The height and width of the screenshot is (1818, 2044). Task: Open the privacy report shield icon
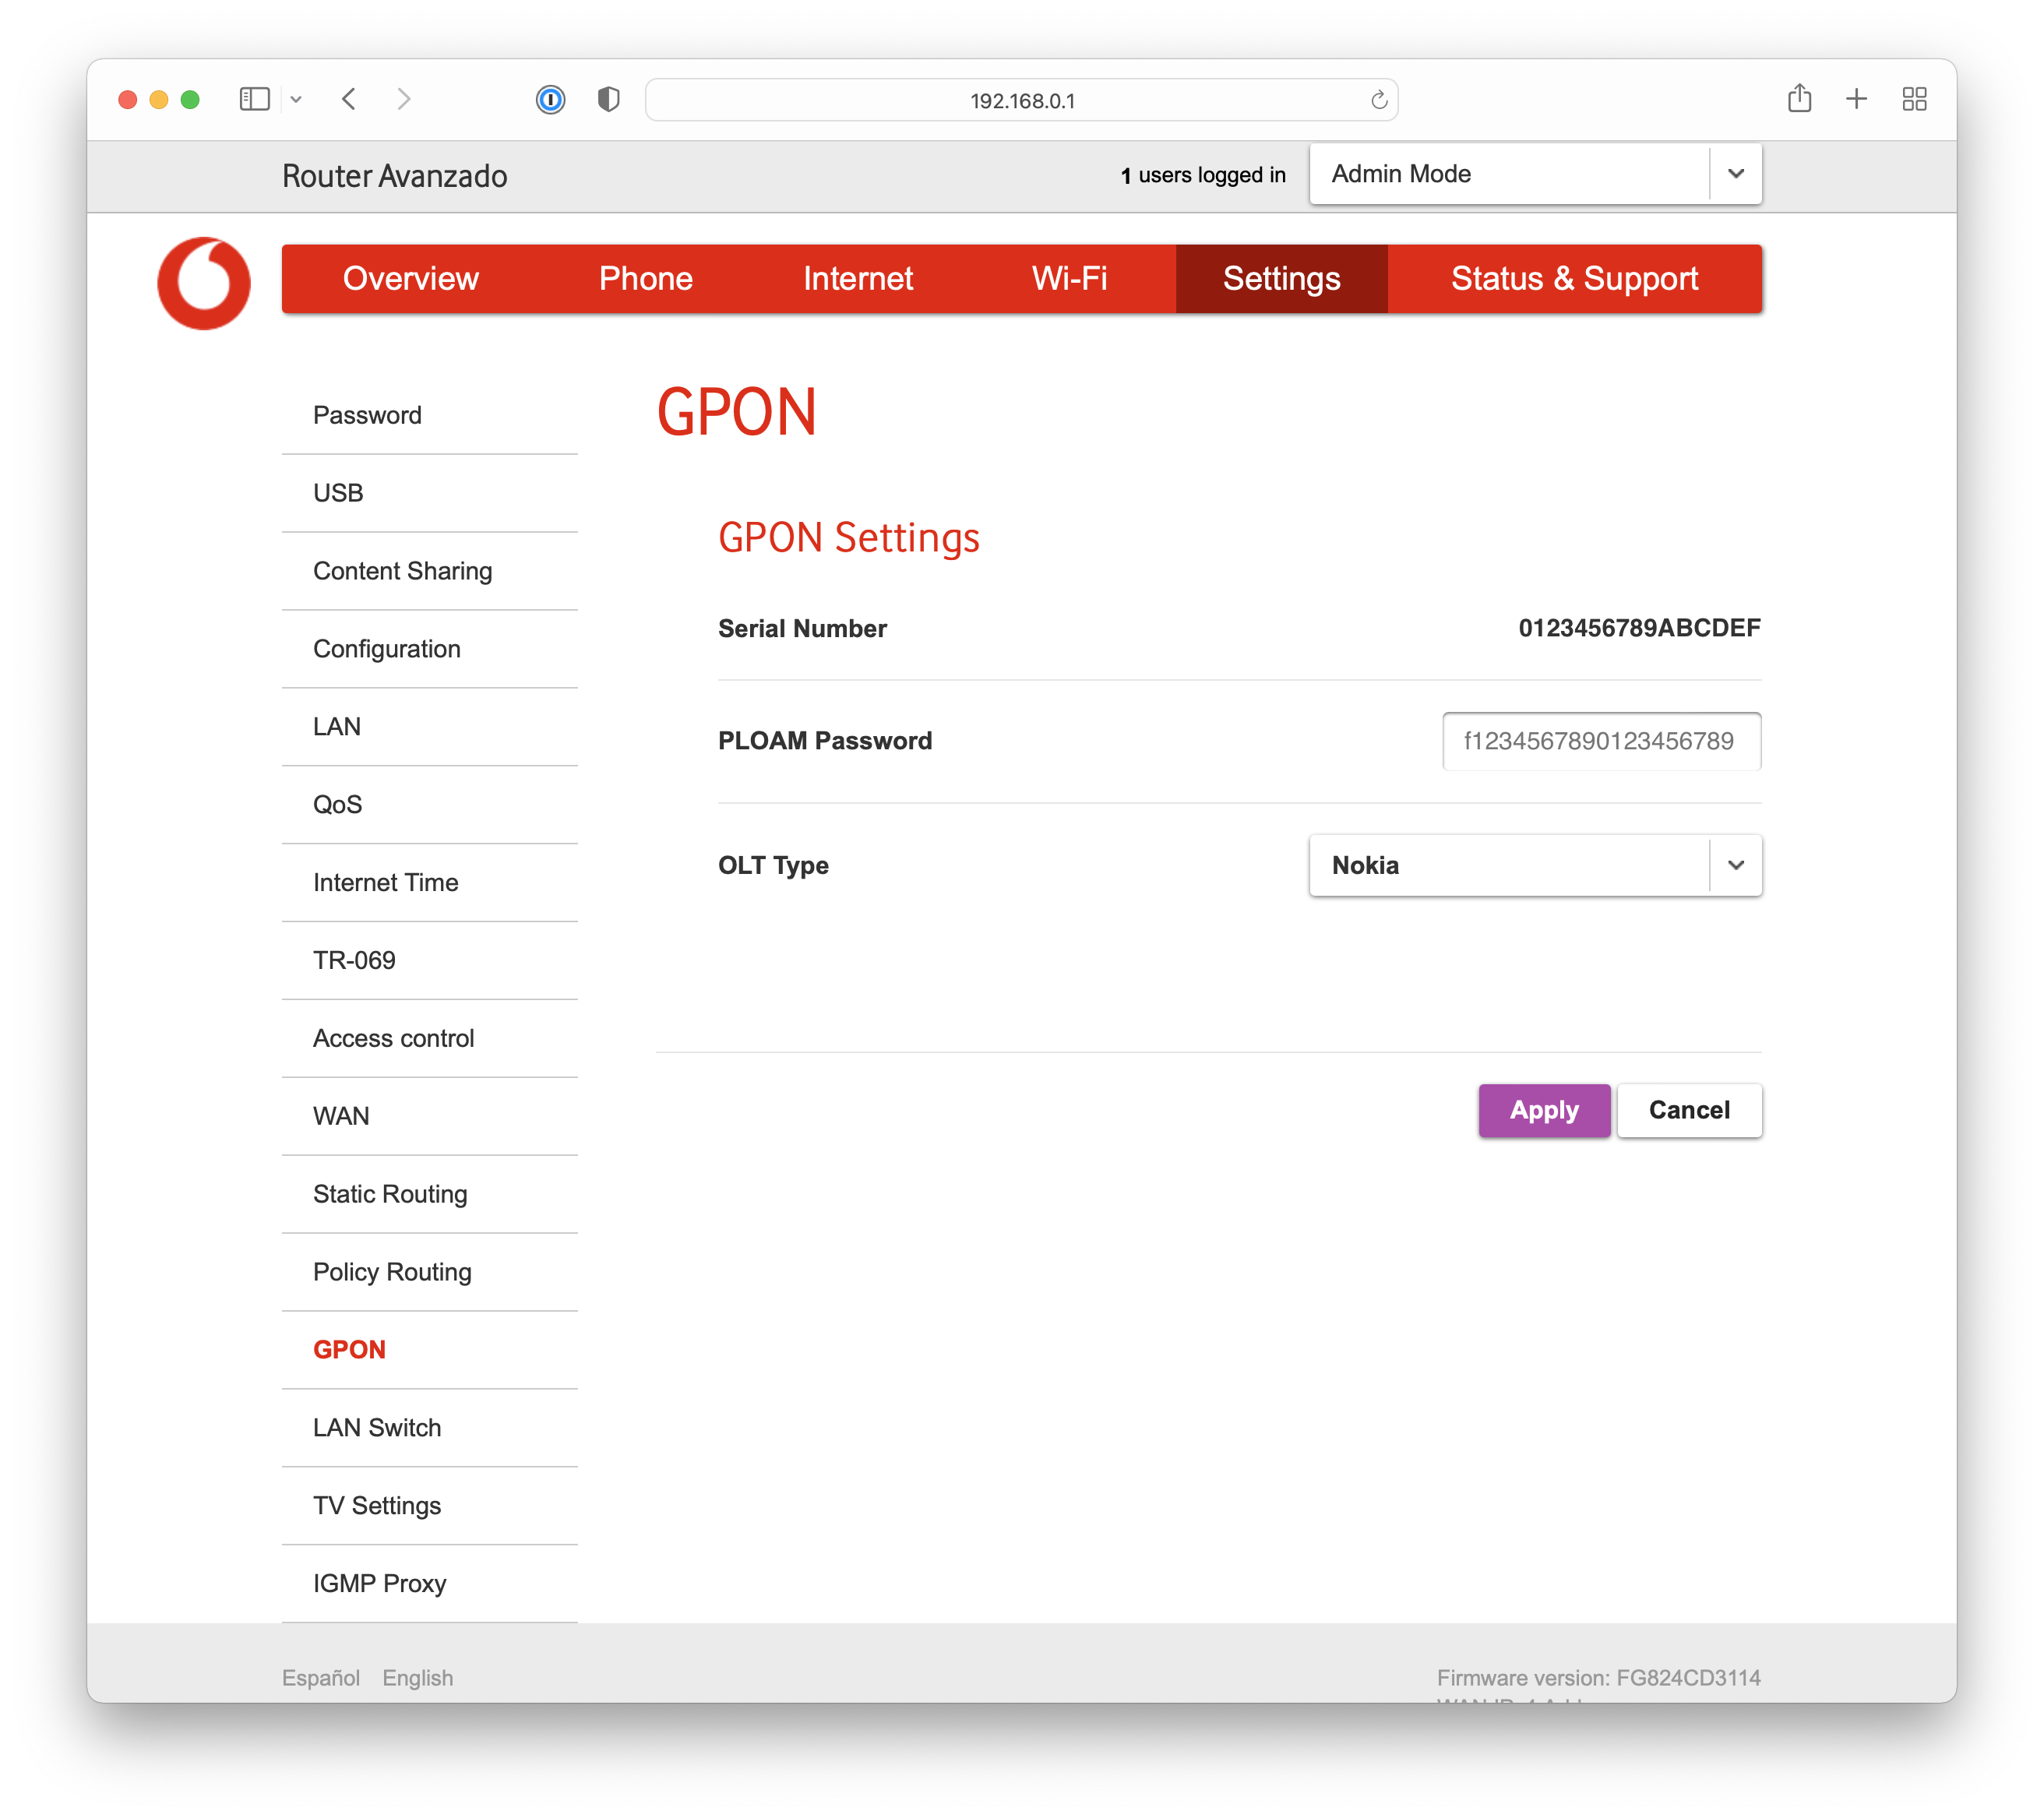click(608, 99)
